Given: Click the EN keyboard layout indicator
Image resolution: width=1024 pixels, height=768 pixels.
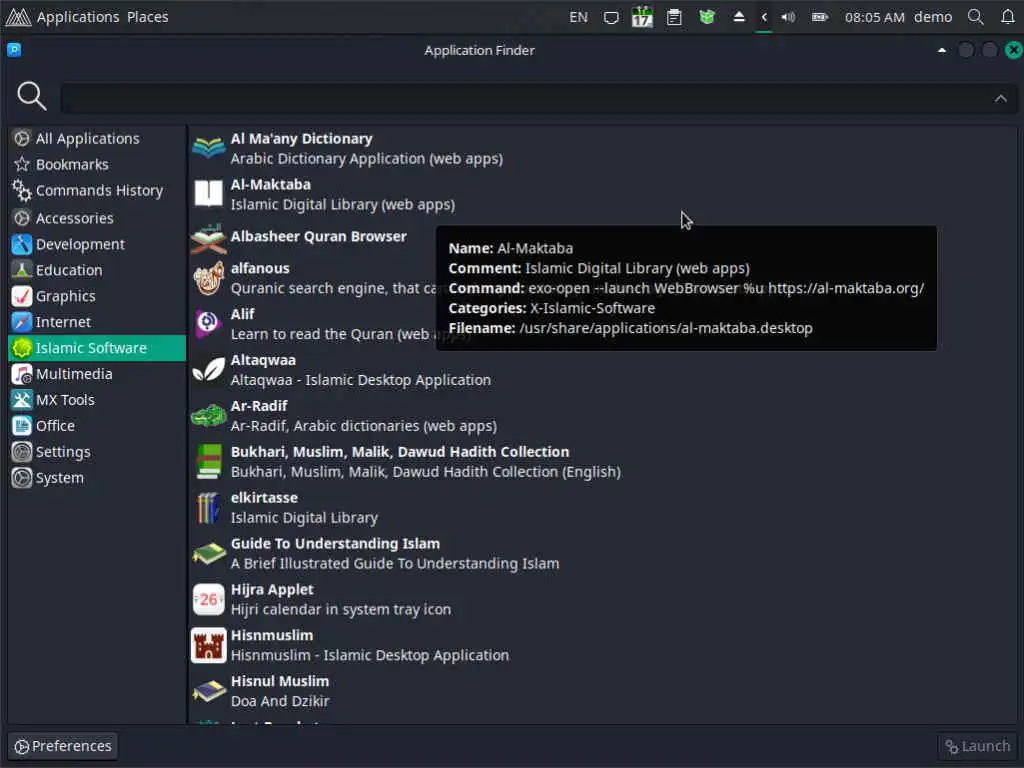Looking at the screenshot, I should tap(578, 17).
